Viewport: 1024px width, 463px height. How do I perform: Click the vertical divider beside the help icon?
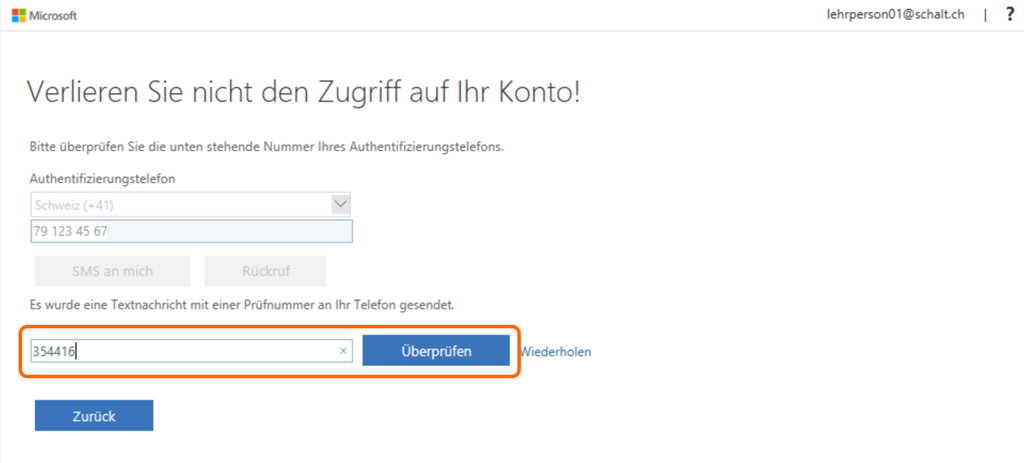(985, 15)
